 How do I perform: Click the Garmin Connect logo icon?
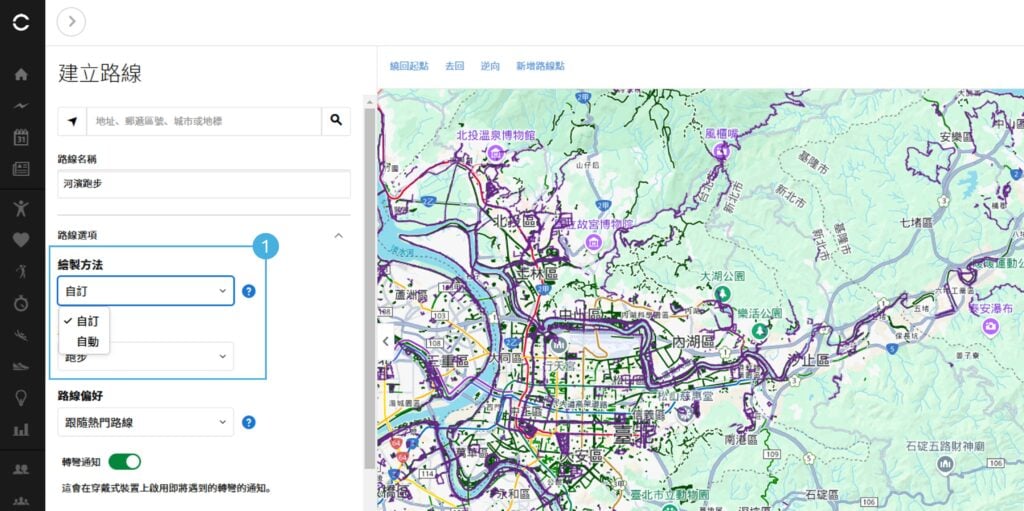point(21,23)
